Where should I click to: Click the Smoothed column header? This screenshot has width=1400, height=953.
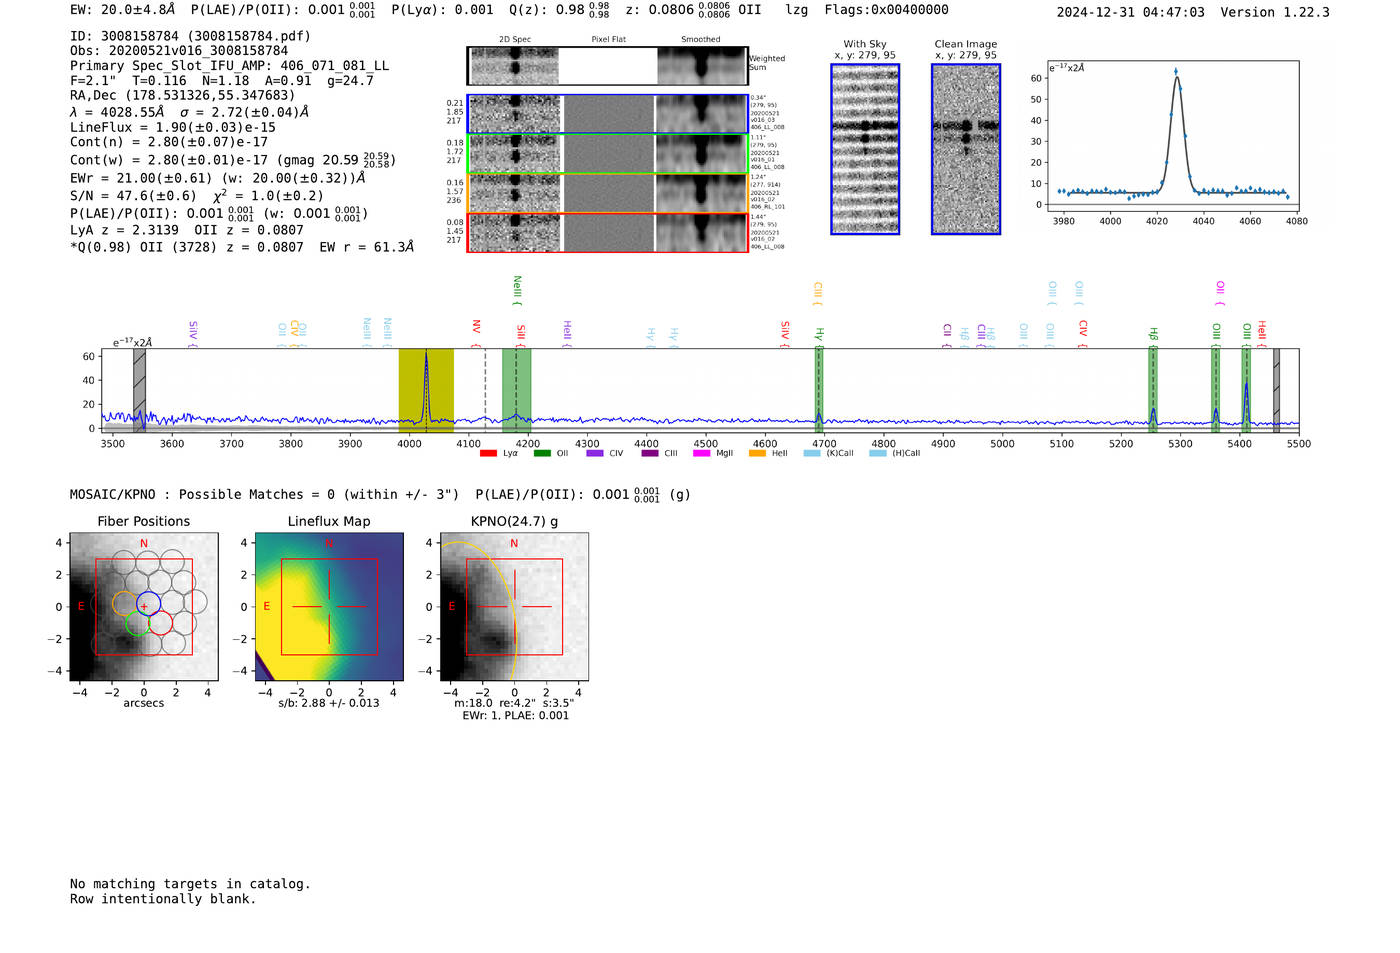pyautogui.click(x=701, y=40)
